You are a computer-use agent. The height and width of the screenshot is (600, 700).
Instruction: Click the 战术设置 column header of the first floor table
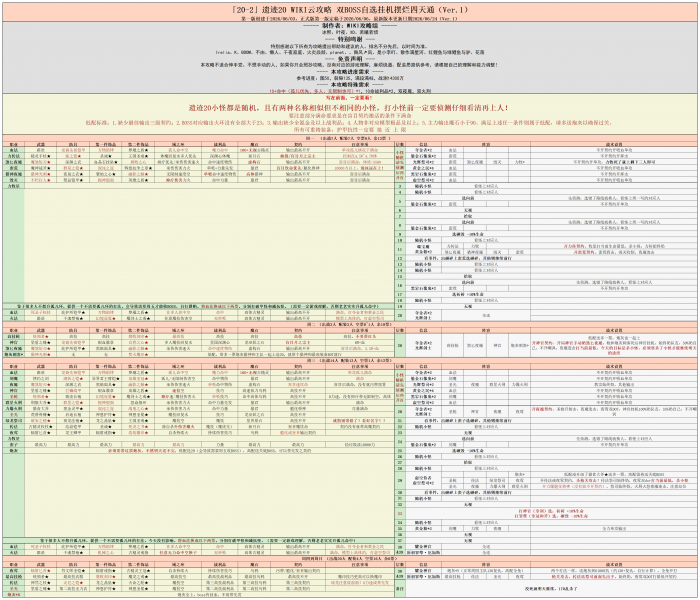[x=614, y=144]
